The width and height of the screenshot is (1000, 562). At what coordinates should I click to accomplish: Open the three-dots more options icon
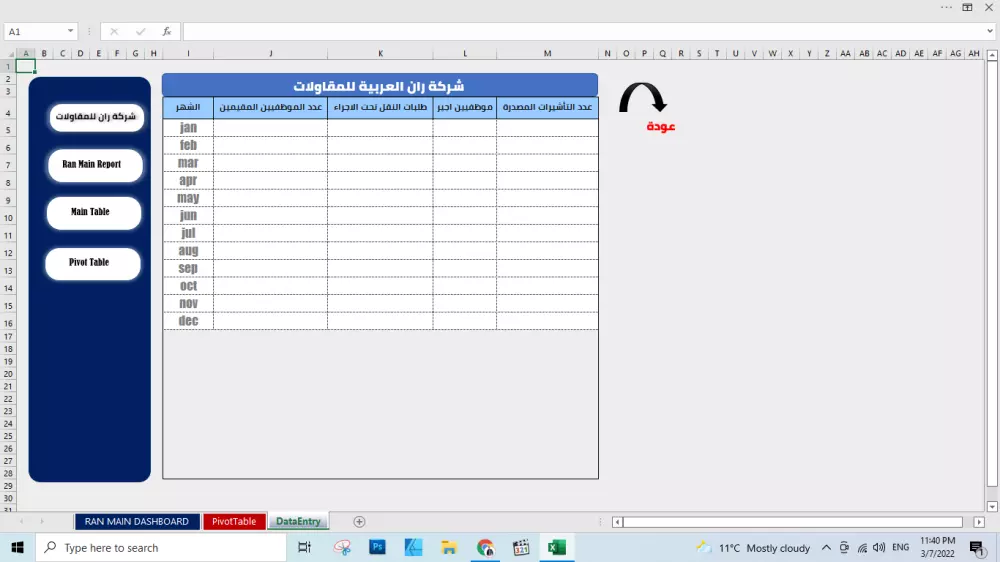pyautogui.click(x=946, y=8)
